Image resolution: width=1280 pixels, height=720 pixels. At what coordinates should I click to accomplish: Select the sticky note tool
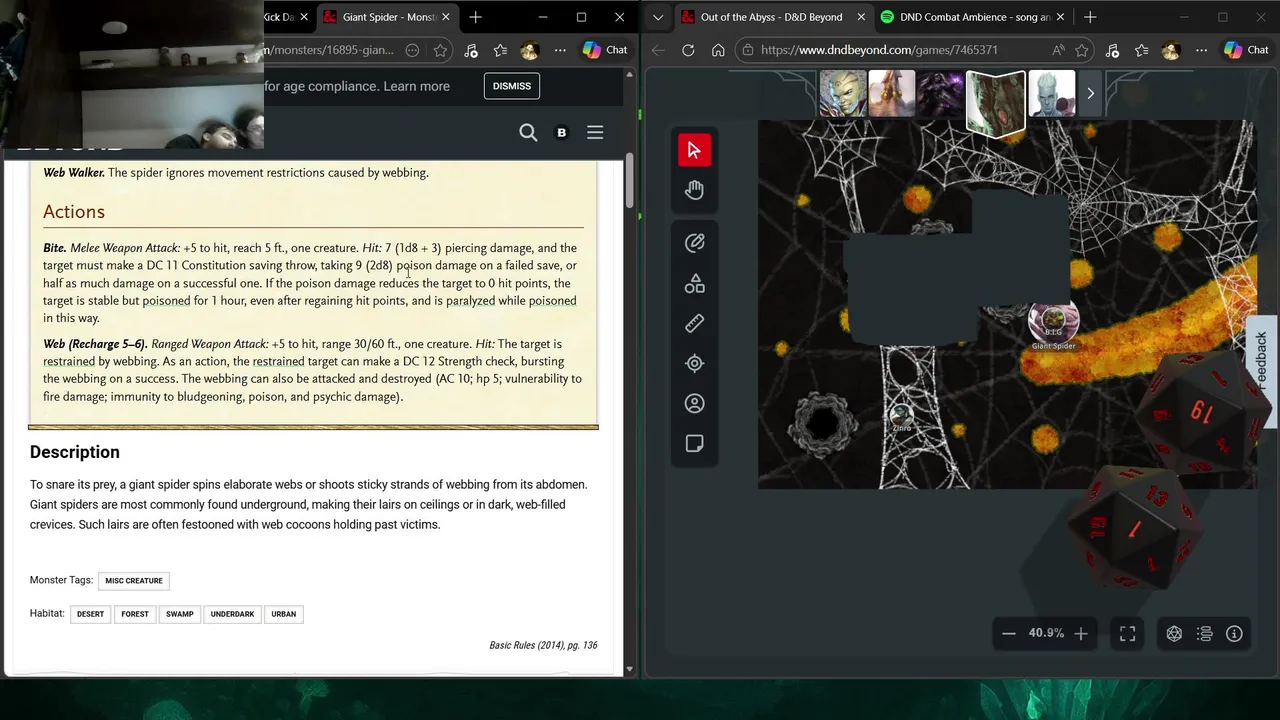694,444
